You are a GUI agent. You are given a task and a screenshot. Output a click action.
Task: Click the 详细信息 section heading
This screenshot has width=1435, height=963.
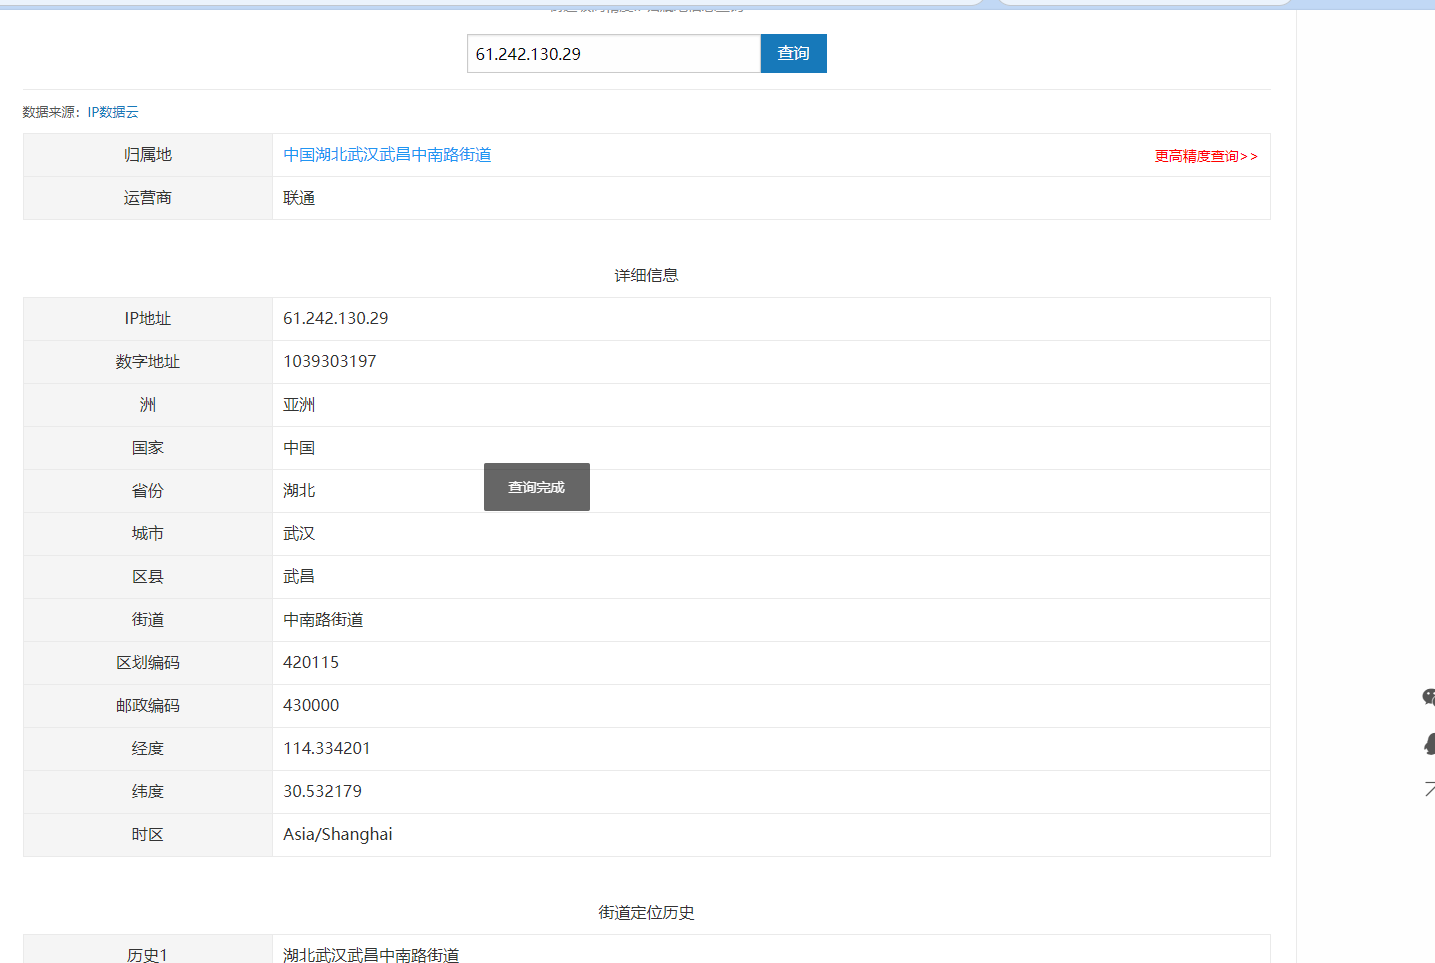tap(645, 275)
